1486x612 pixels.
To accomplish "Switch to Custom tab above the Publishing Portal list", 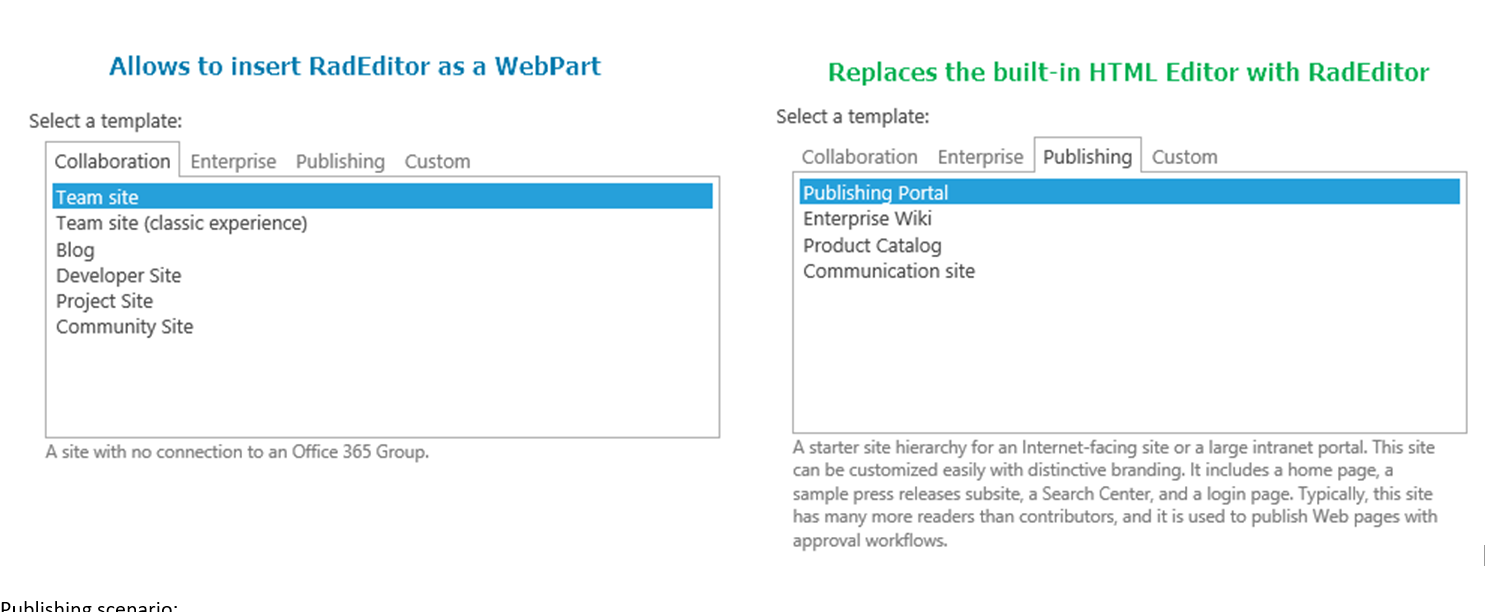I will pos(1184,157).
